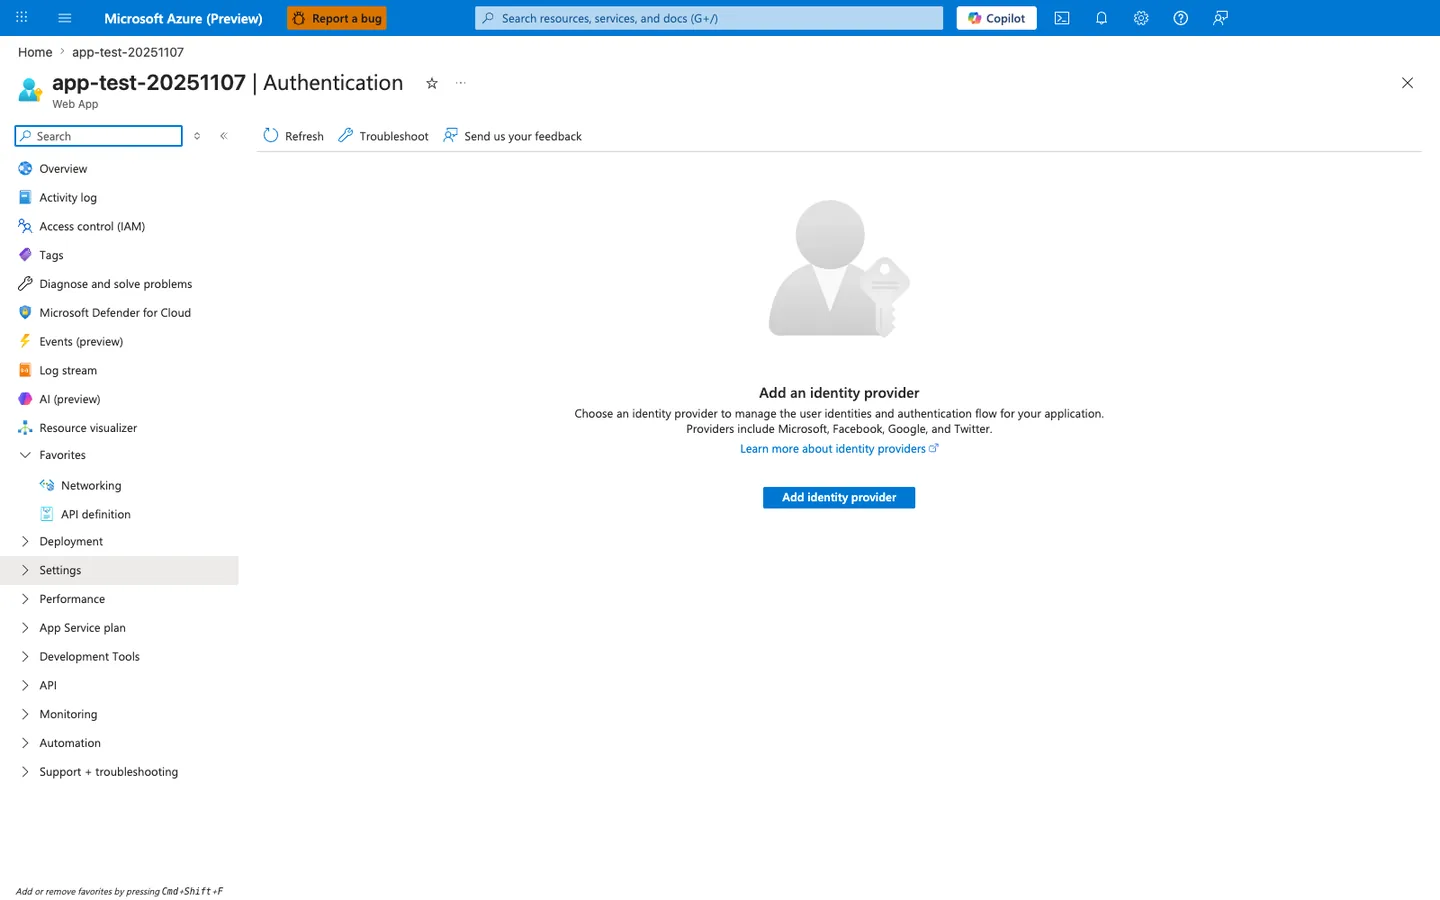
Task: Favorite this page with the star icon
Action: 432,83
